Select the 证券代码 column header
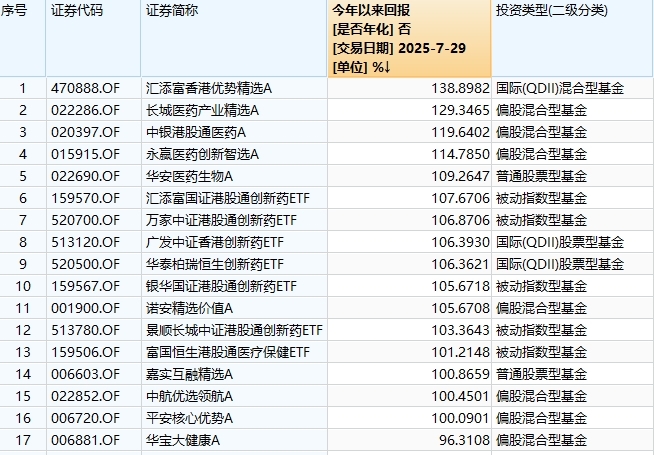The image size is (654, 455). tap(93, 38)
